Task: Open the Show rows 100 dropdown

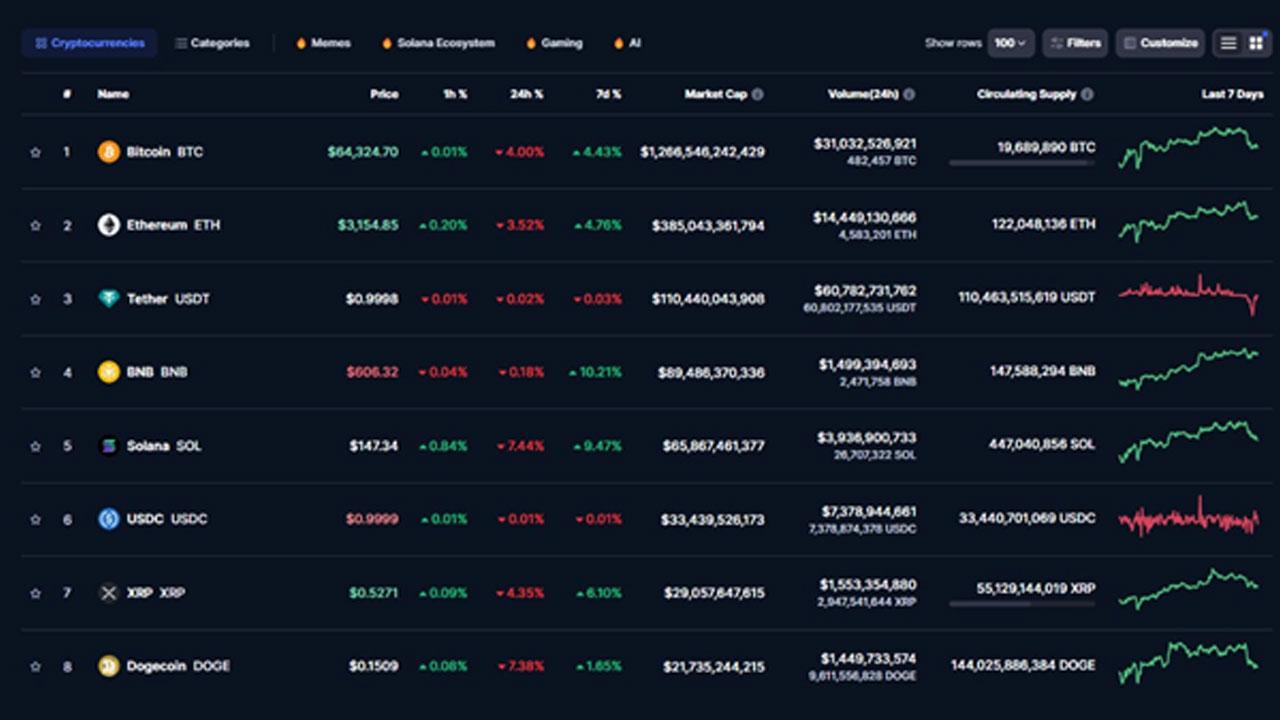Action: (x=1011, y=43)
